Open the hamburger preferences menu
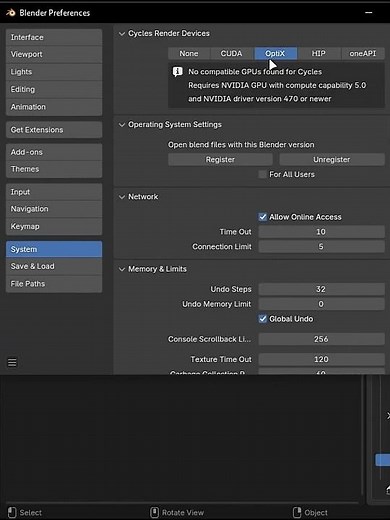This screenshot has width=390, height=520. coord(12,362)
